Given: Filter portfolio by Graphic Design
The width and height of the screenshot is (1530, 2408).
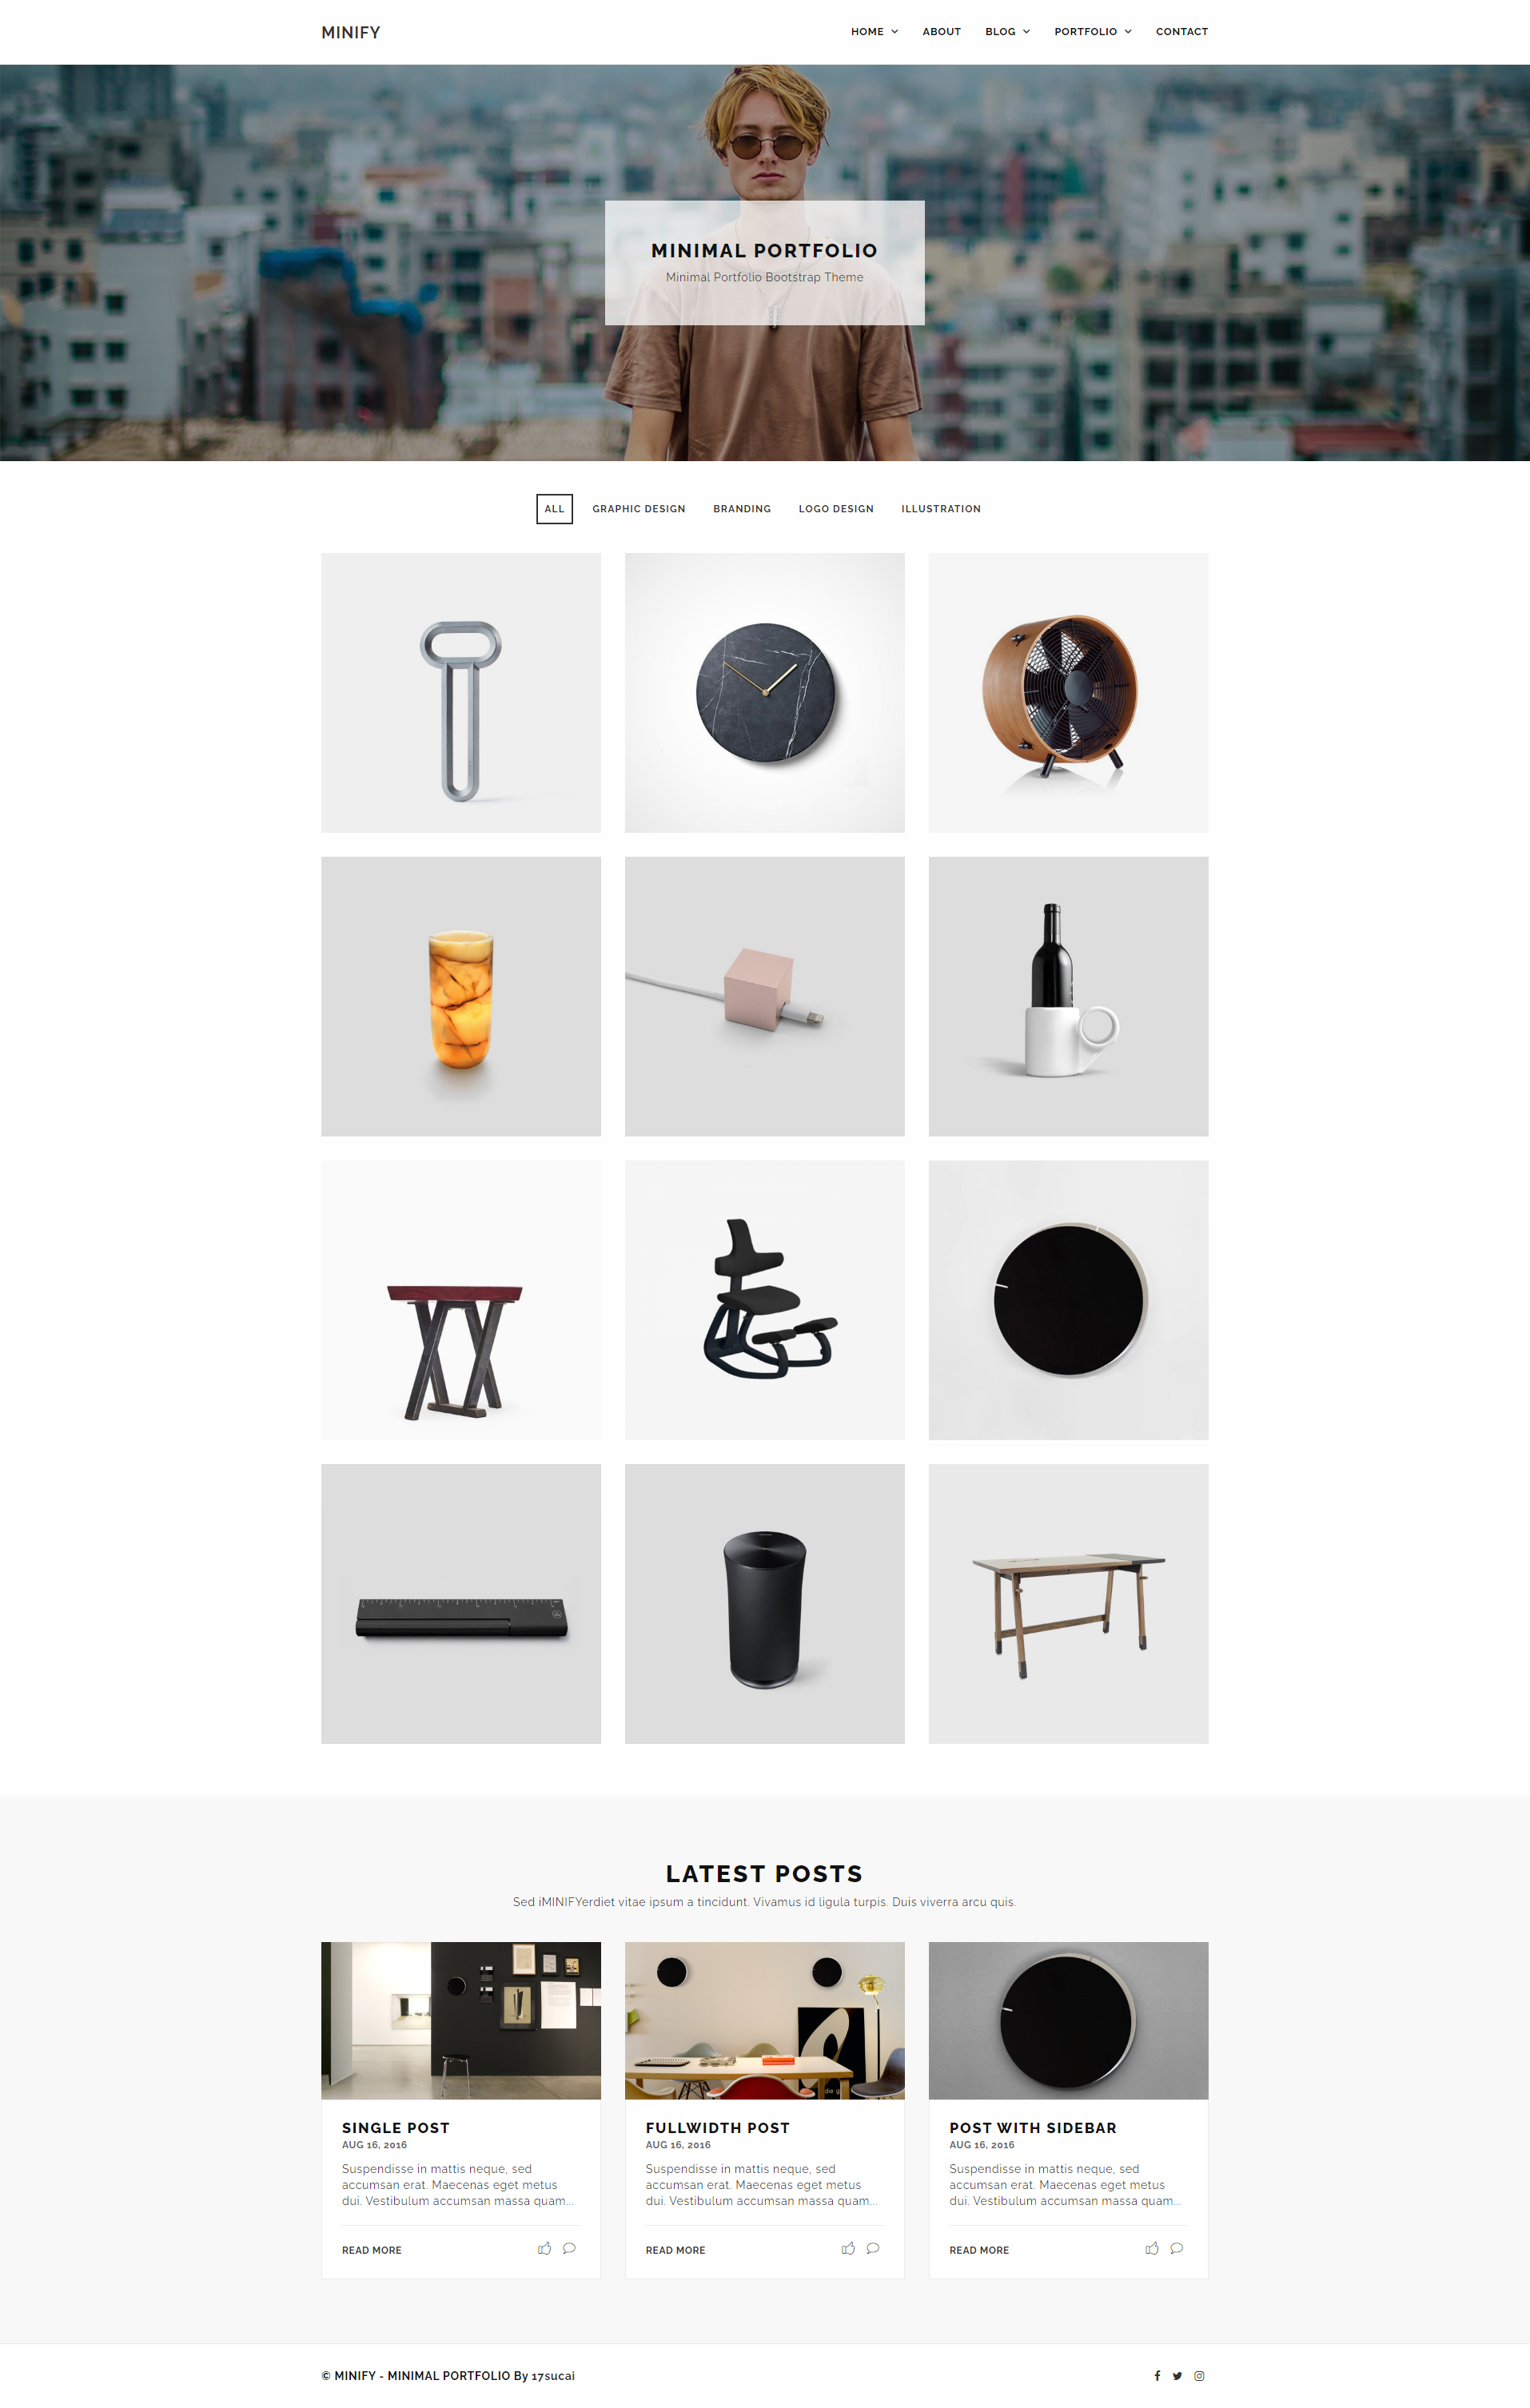Looking at the screenshot, I should pyautogui.click(x=639, y=509).
